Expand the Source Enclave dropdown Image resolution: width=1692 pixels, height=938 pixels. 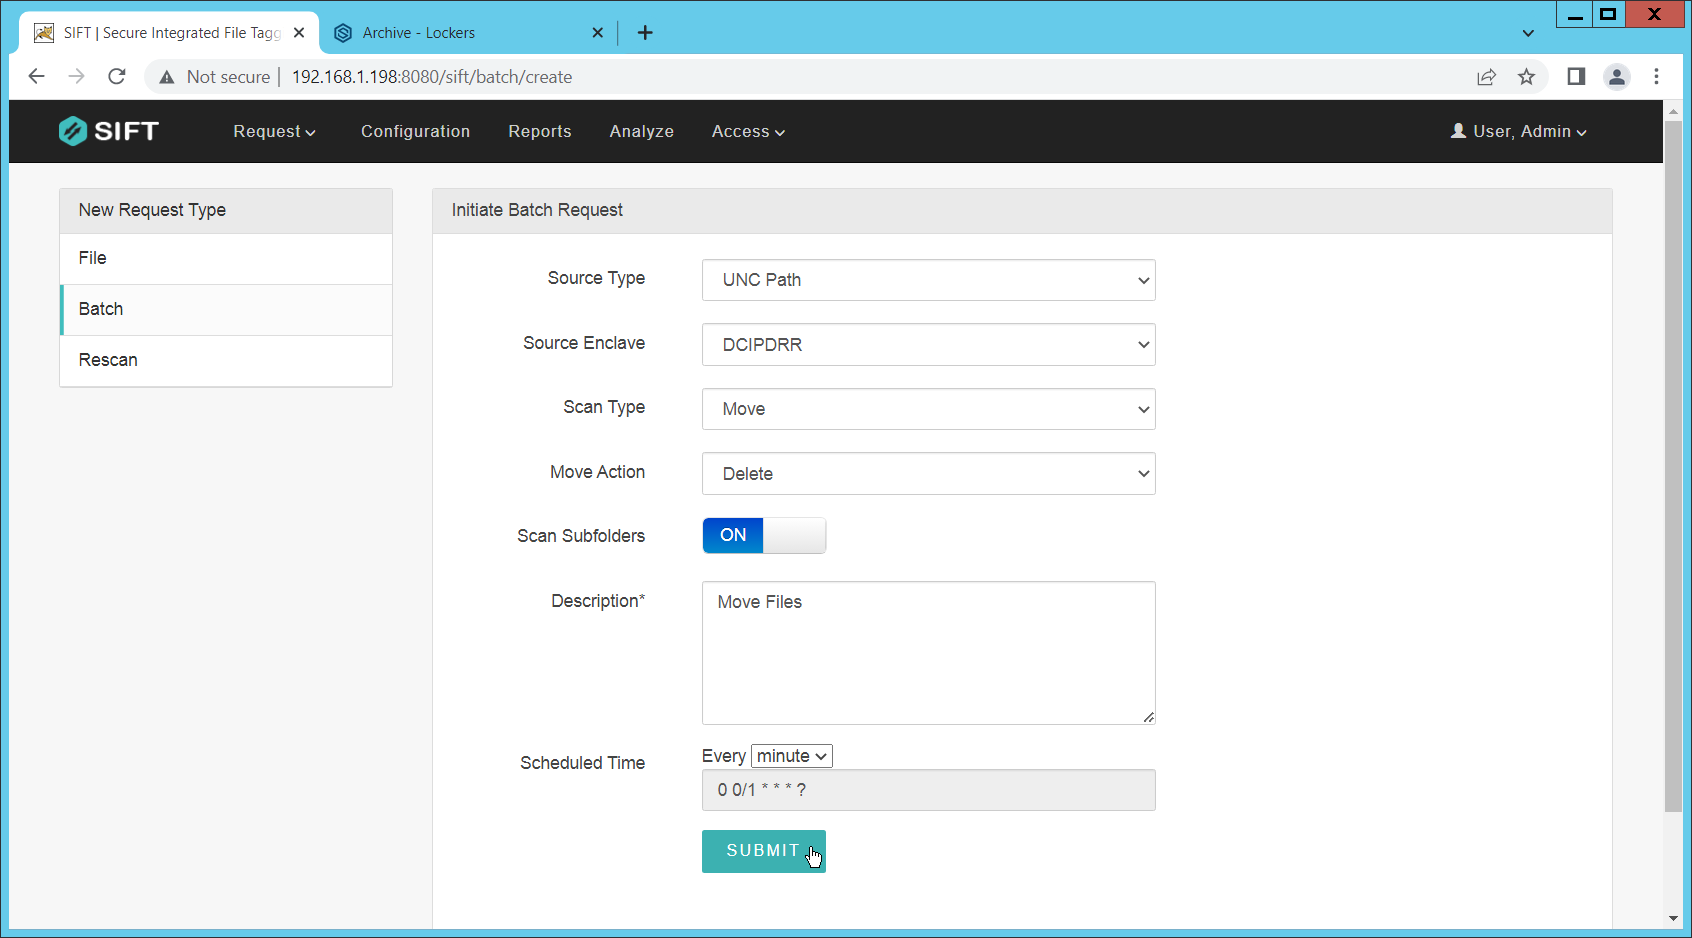928,345
